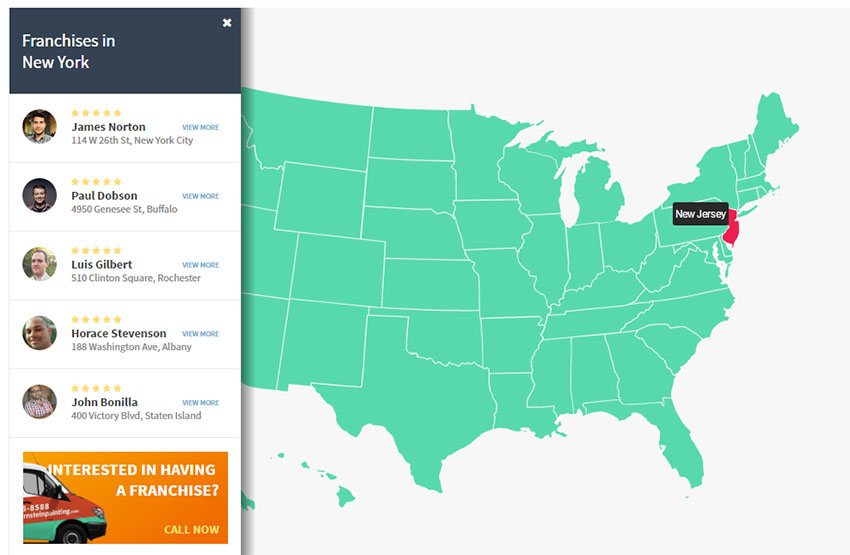
Task: Click the New Jersey tooltip label
Action: coord(700,214)
